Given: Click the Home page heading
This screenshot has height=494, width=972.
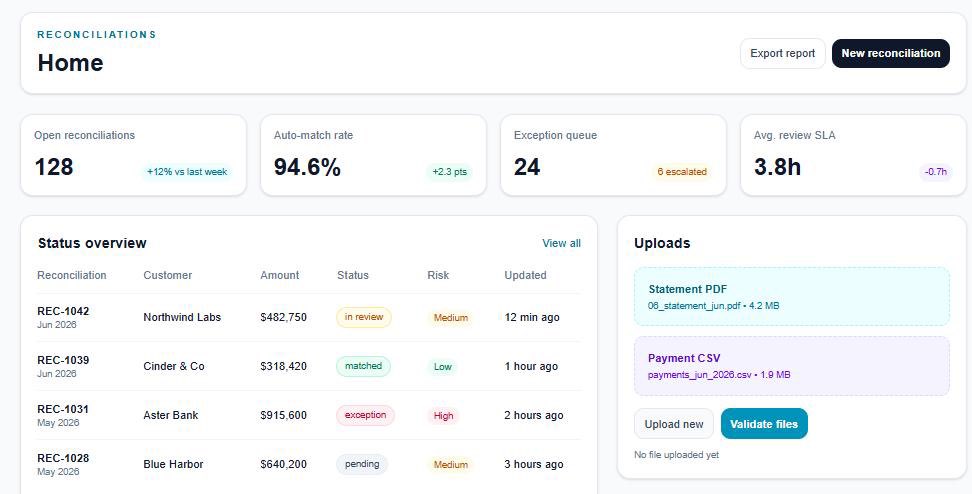Looking at the screenshot, I should point(70,63).
